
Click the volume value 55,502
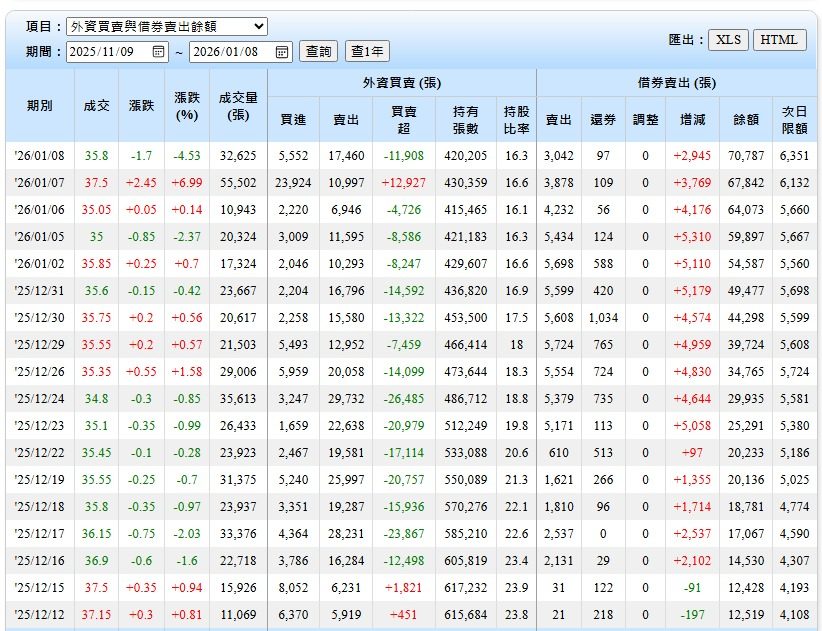click(238, 183)
